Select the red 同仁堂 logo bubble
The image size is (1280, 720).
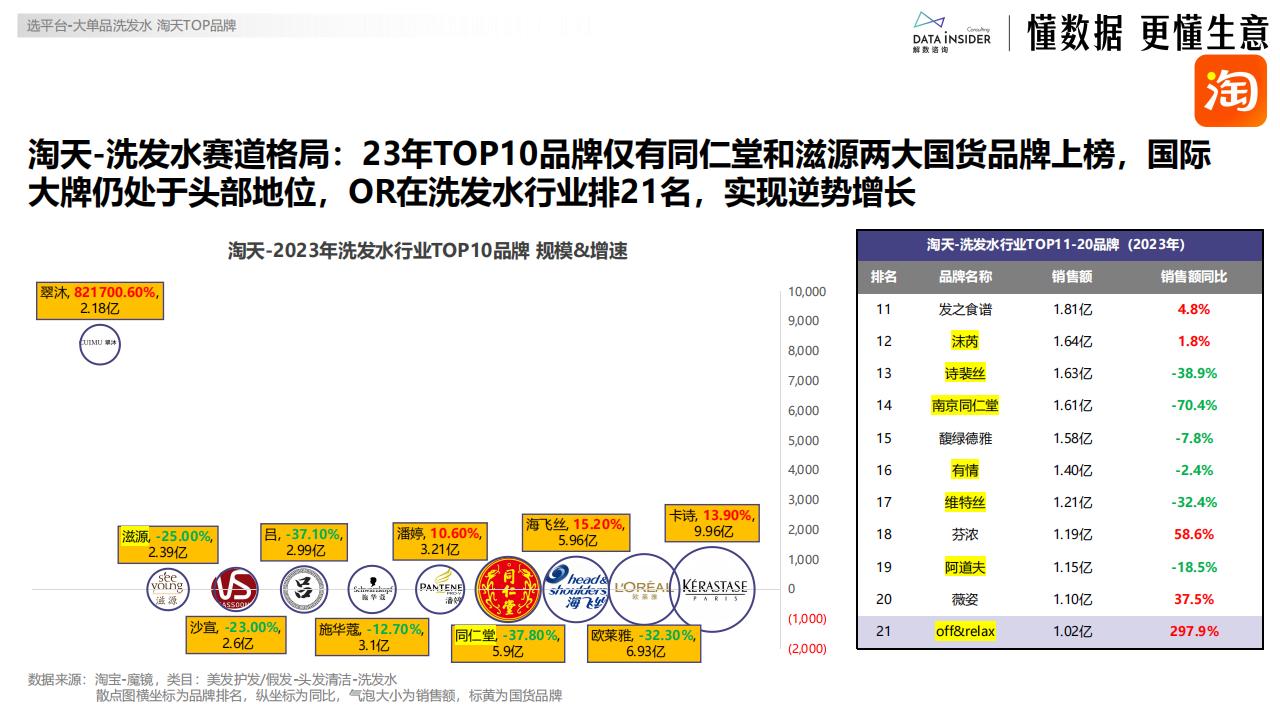[x=508, y=590]
